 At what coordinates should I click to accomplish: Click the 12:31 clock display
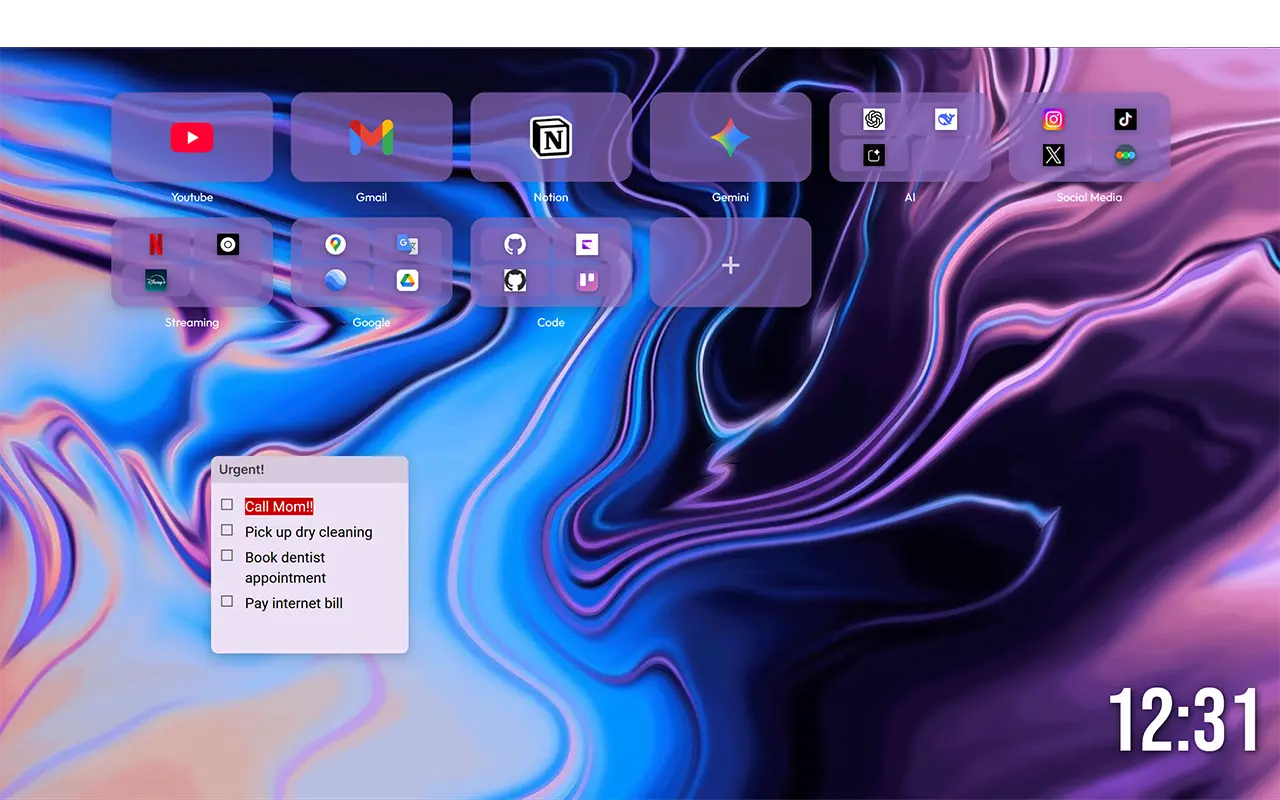(x=1184, y=720)
